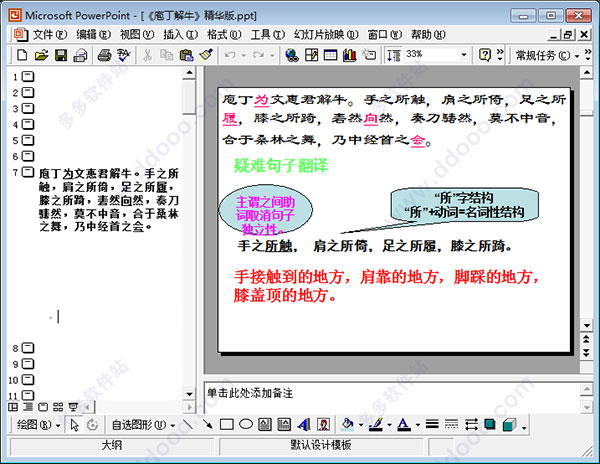This screenshot has height=464, width=600.
Task: Click the Undo arrow icon
Action: (x=230, y=55)
